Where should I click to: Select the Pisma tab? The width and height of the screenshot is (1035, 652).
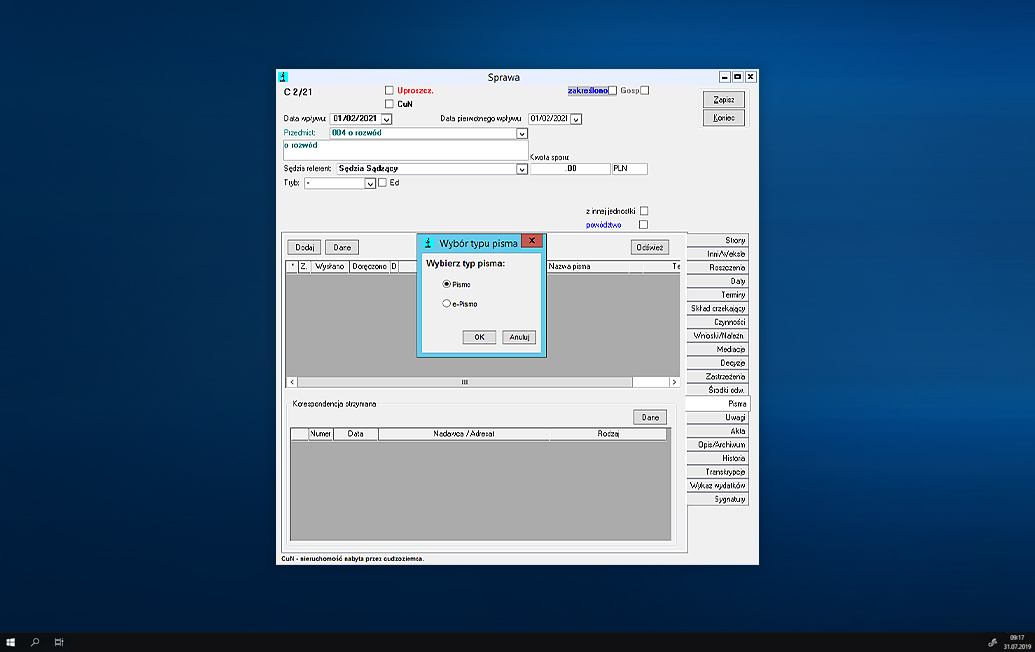(x=718, y=404)
